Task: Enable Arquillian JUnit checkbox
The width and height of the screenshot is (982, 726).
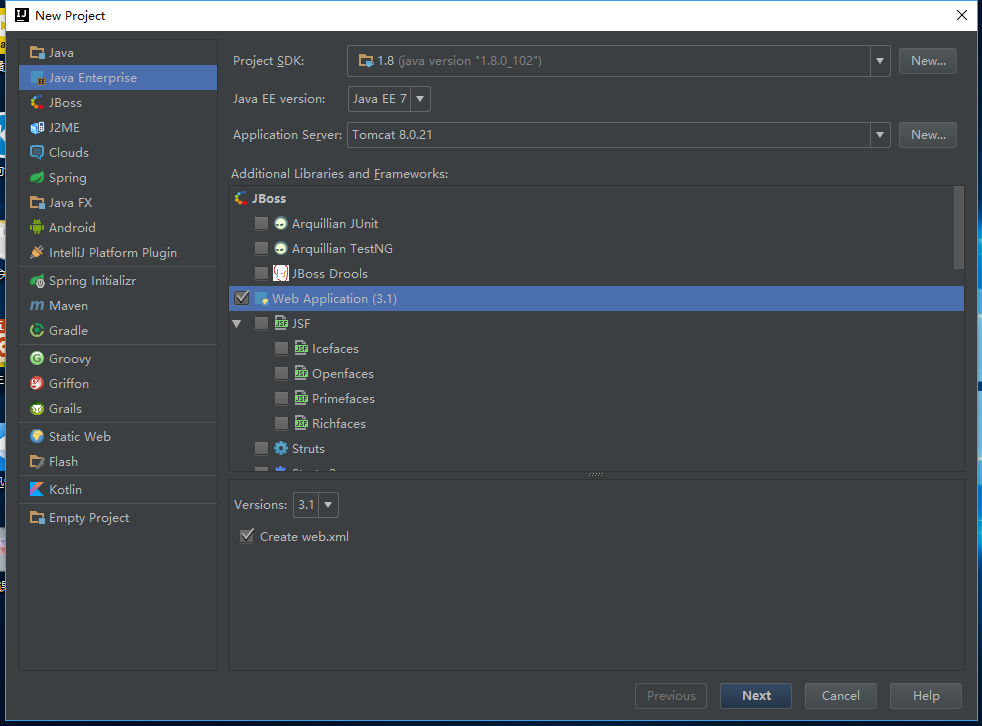Action: (x=261, y=224)
